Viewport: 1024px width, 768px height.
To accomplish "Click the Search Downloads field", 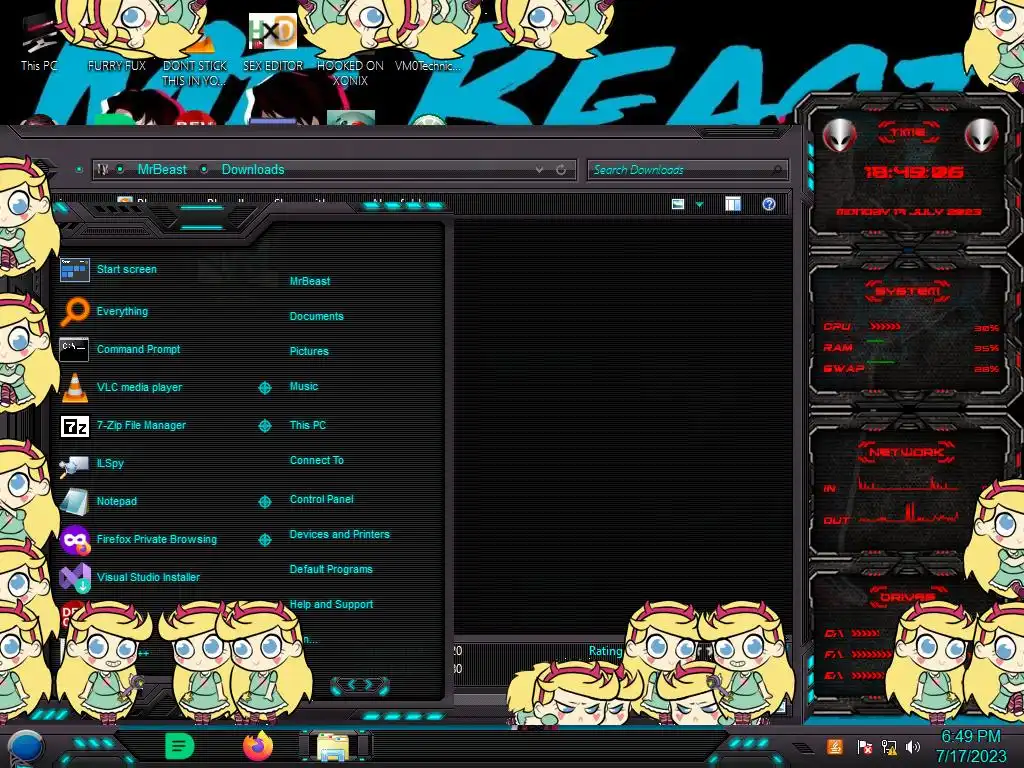I will pos(687,170).
